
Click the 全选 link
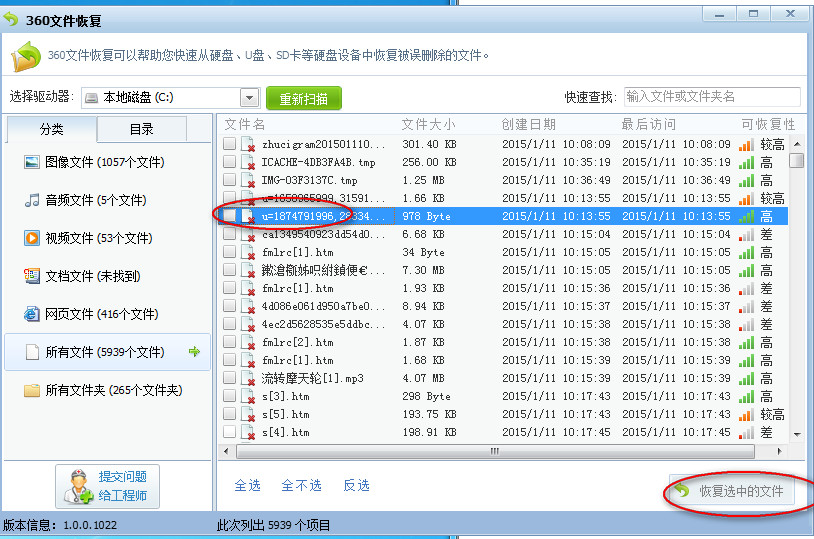point(247,485)
